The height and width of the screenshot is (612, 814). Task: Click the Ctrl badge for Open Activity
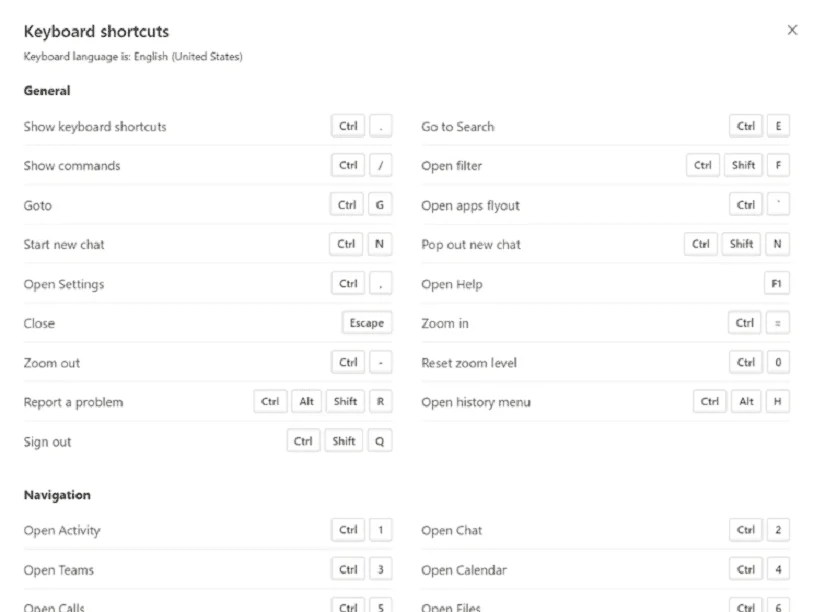[347, 530]
